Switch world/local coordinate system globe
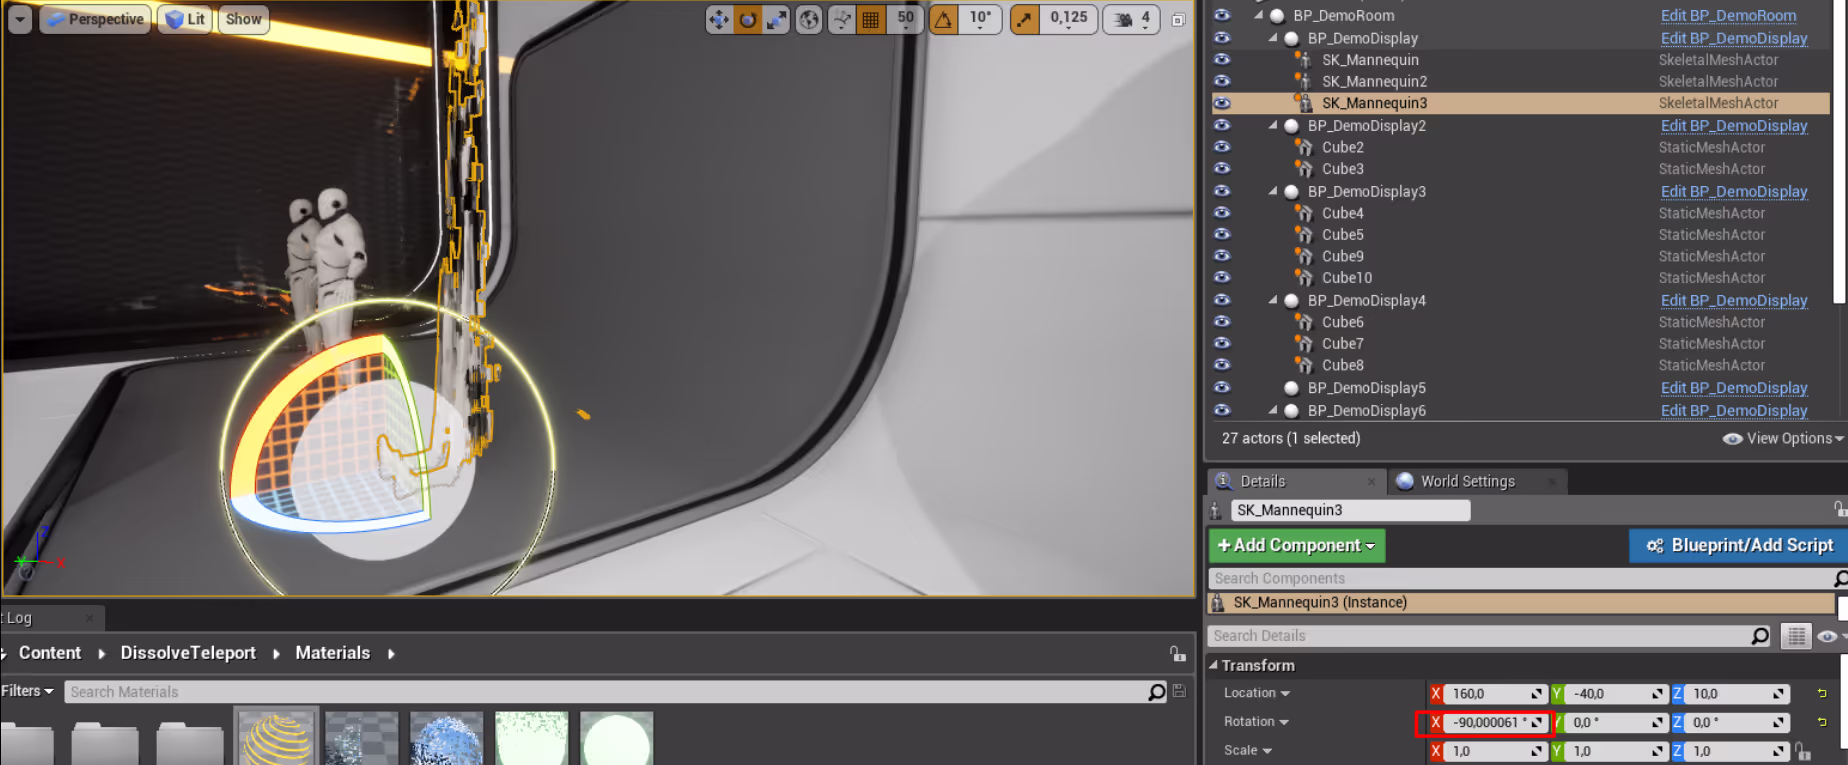This screenshot has height=765, width=1848. click(x=809, y=19)
